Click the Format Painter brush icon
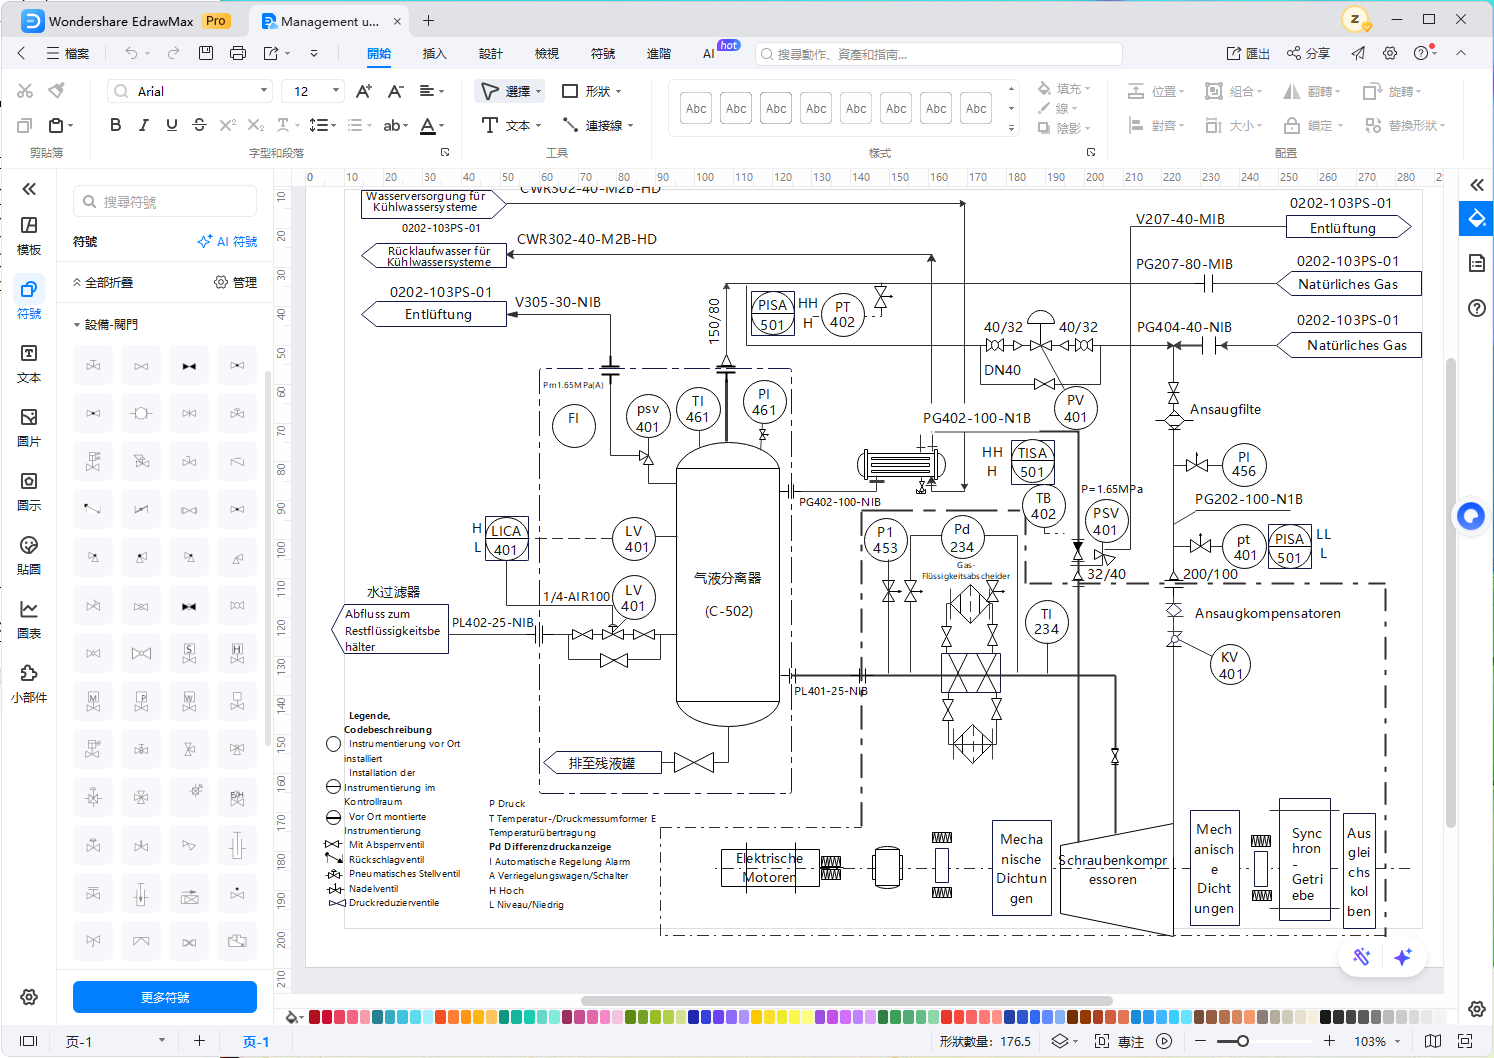Image resolution: width=1494 pixels, height=1058 pixels. tap(57, 91)
